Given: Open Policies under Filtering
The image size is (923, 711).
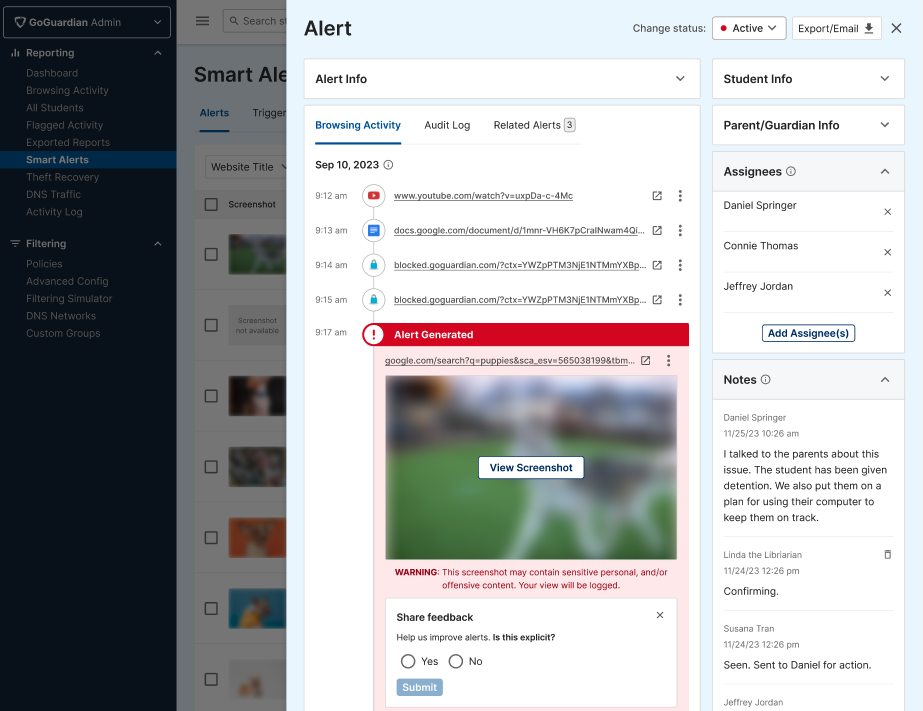Looking at the screenshot, I should coord(44,264).
